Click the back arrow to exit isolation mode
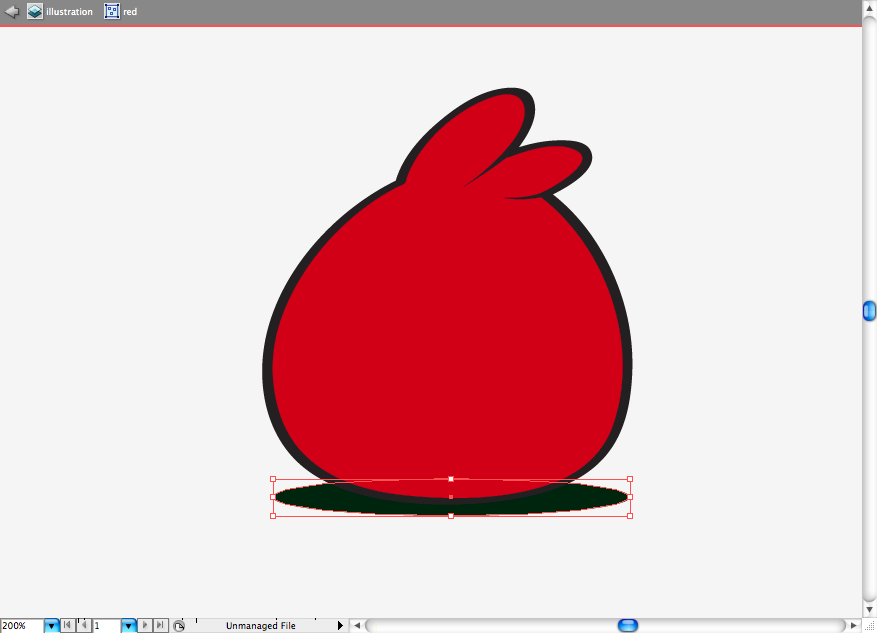 click(x=12, y=11)
